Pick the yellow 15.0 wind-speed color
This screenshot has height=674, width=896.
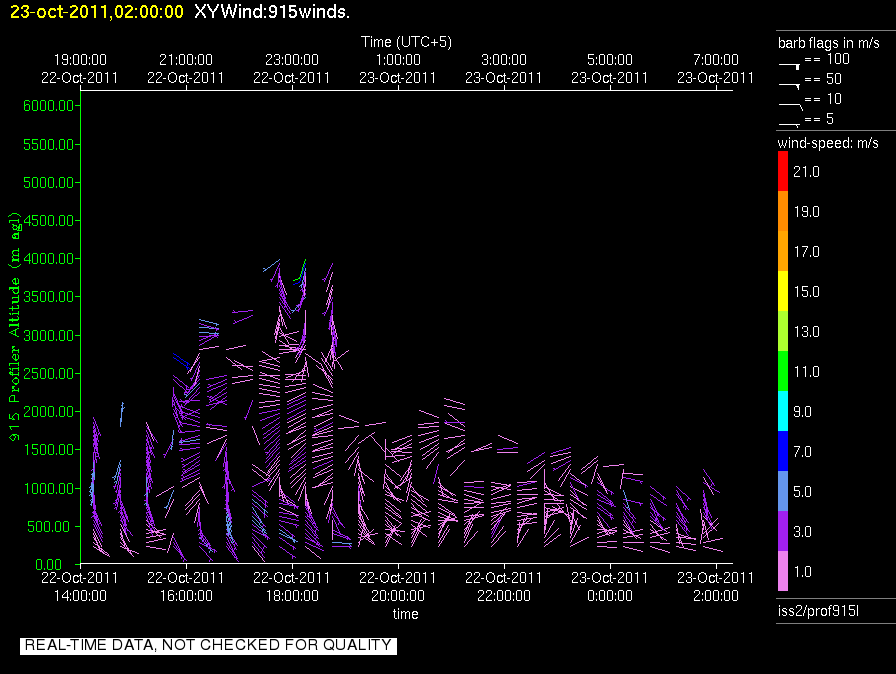click(783, 292)
